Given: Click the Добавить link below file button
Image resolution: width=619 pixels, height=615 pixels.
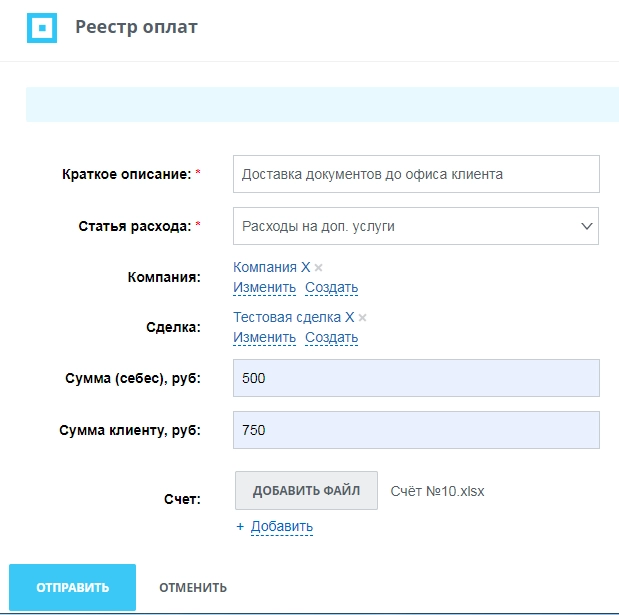Looking at the screenshot, I should click(x=281, y=527).
